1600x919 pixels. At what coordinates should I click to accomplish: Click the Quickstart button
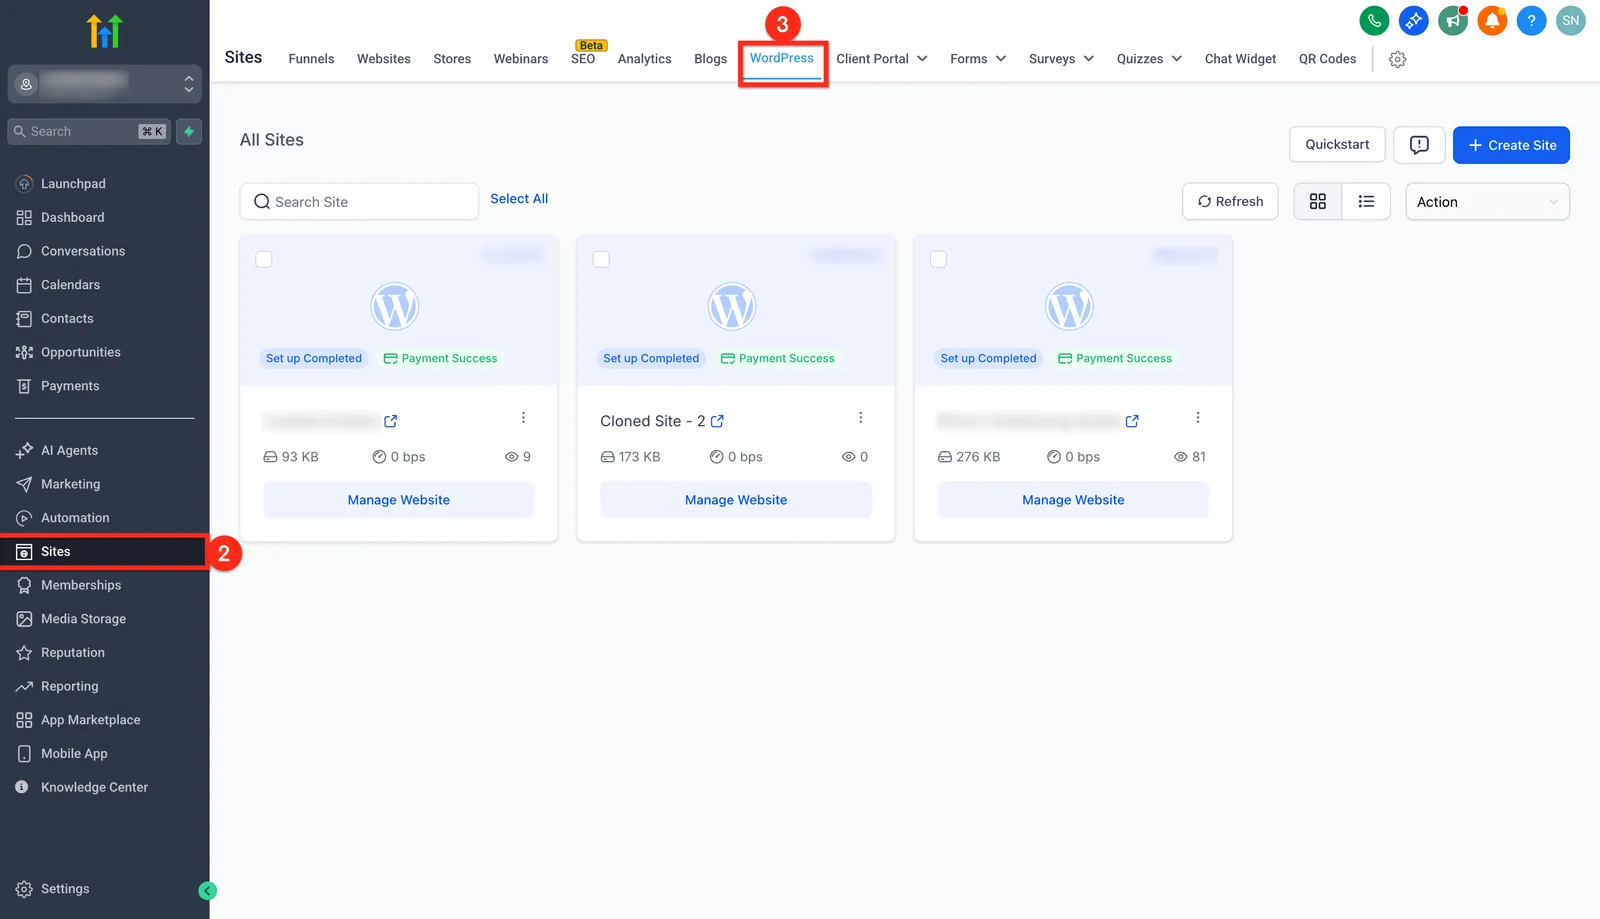coord(1337,145)
